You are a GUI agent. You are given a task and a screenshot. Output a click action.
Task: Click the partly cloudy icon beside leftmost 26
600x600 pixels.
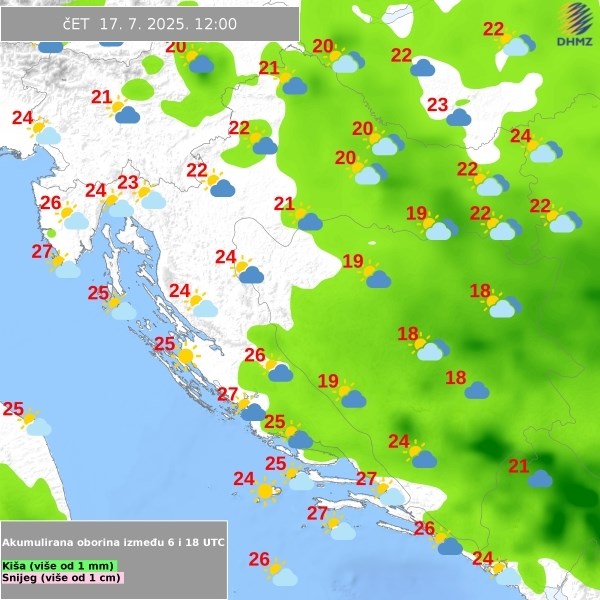point(72,217)
